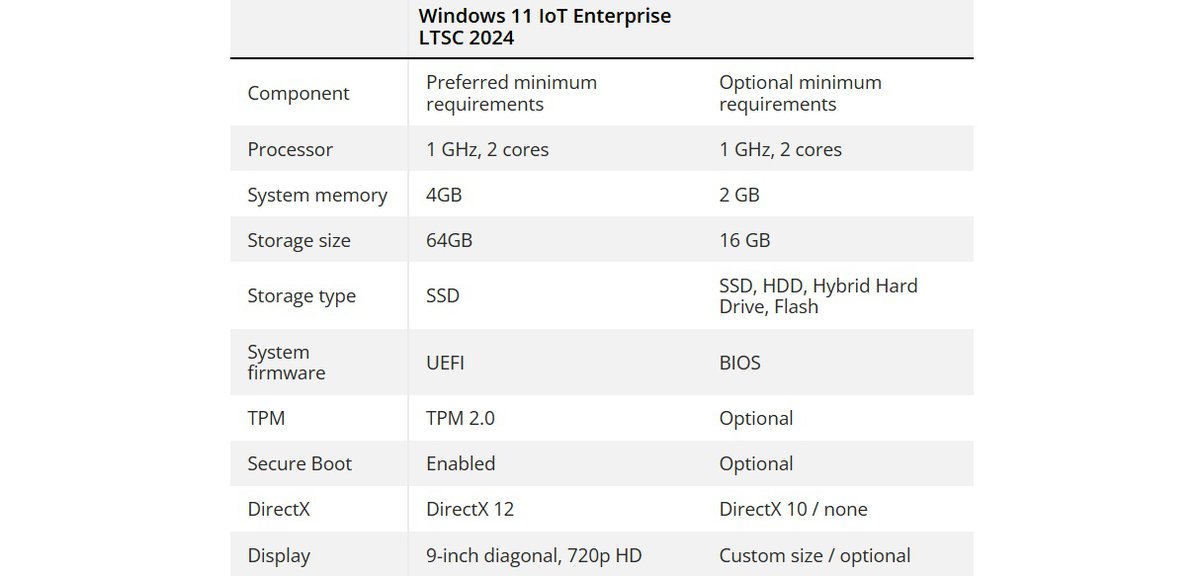Click the System memory row label

pyautogui.click(x=317, y=195)
